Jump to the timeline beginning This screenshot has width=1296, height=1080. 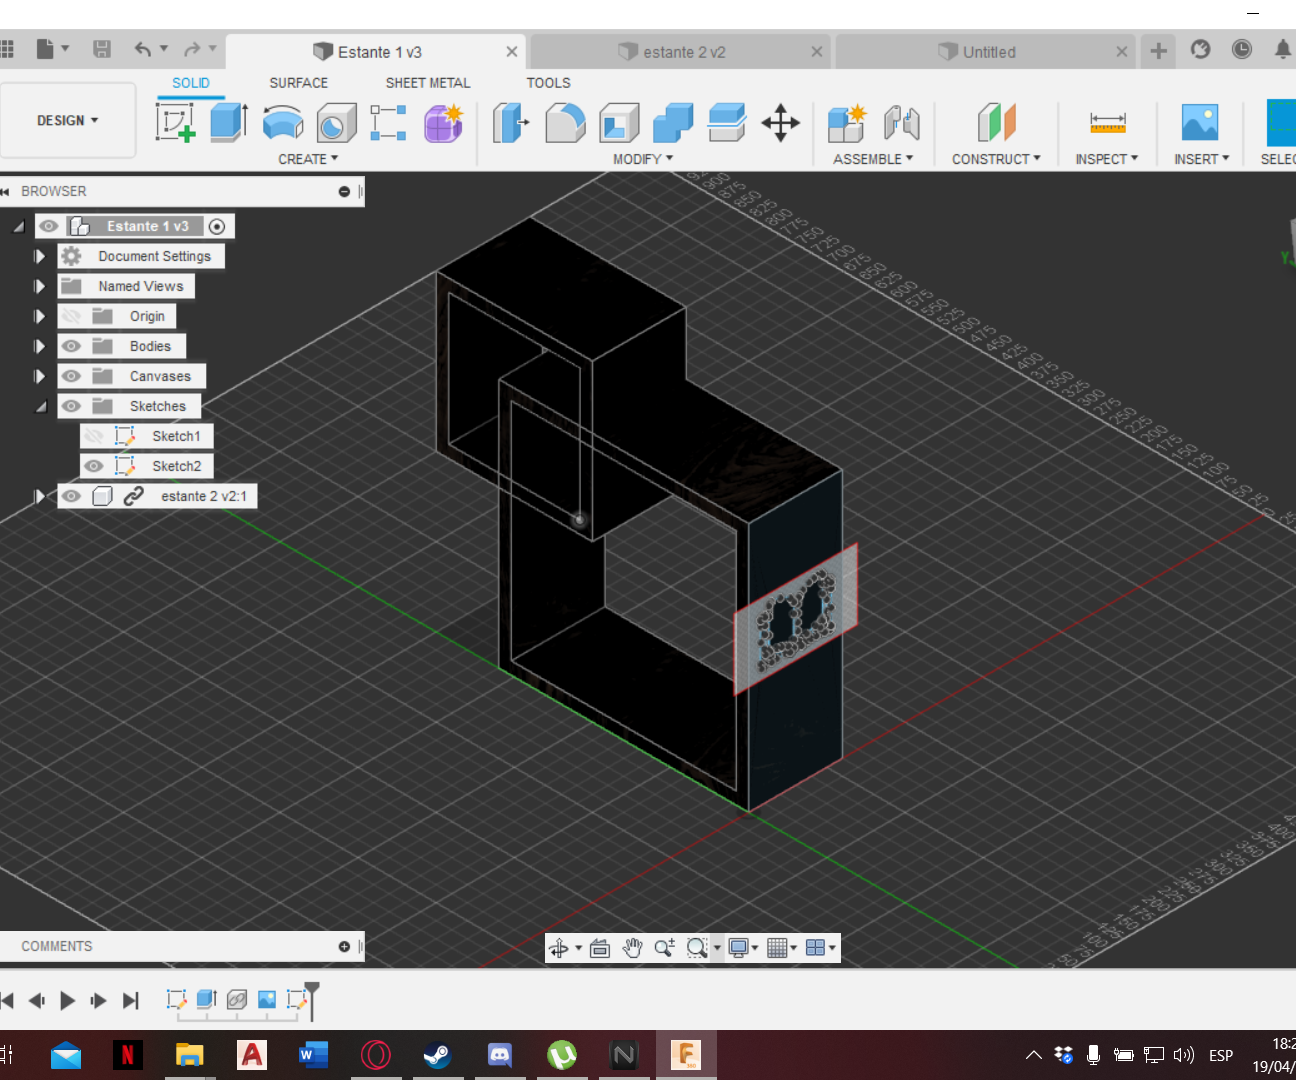7,1000
